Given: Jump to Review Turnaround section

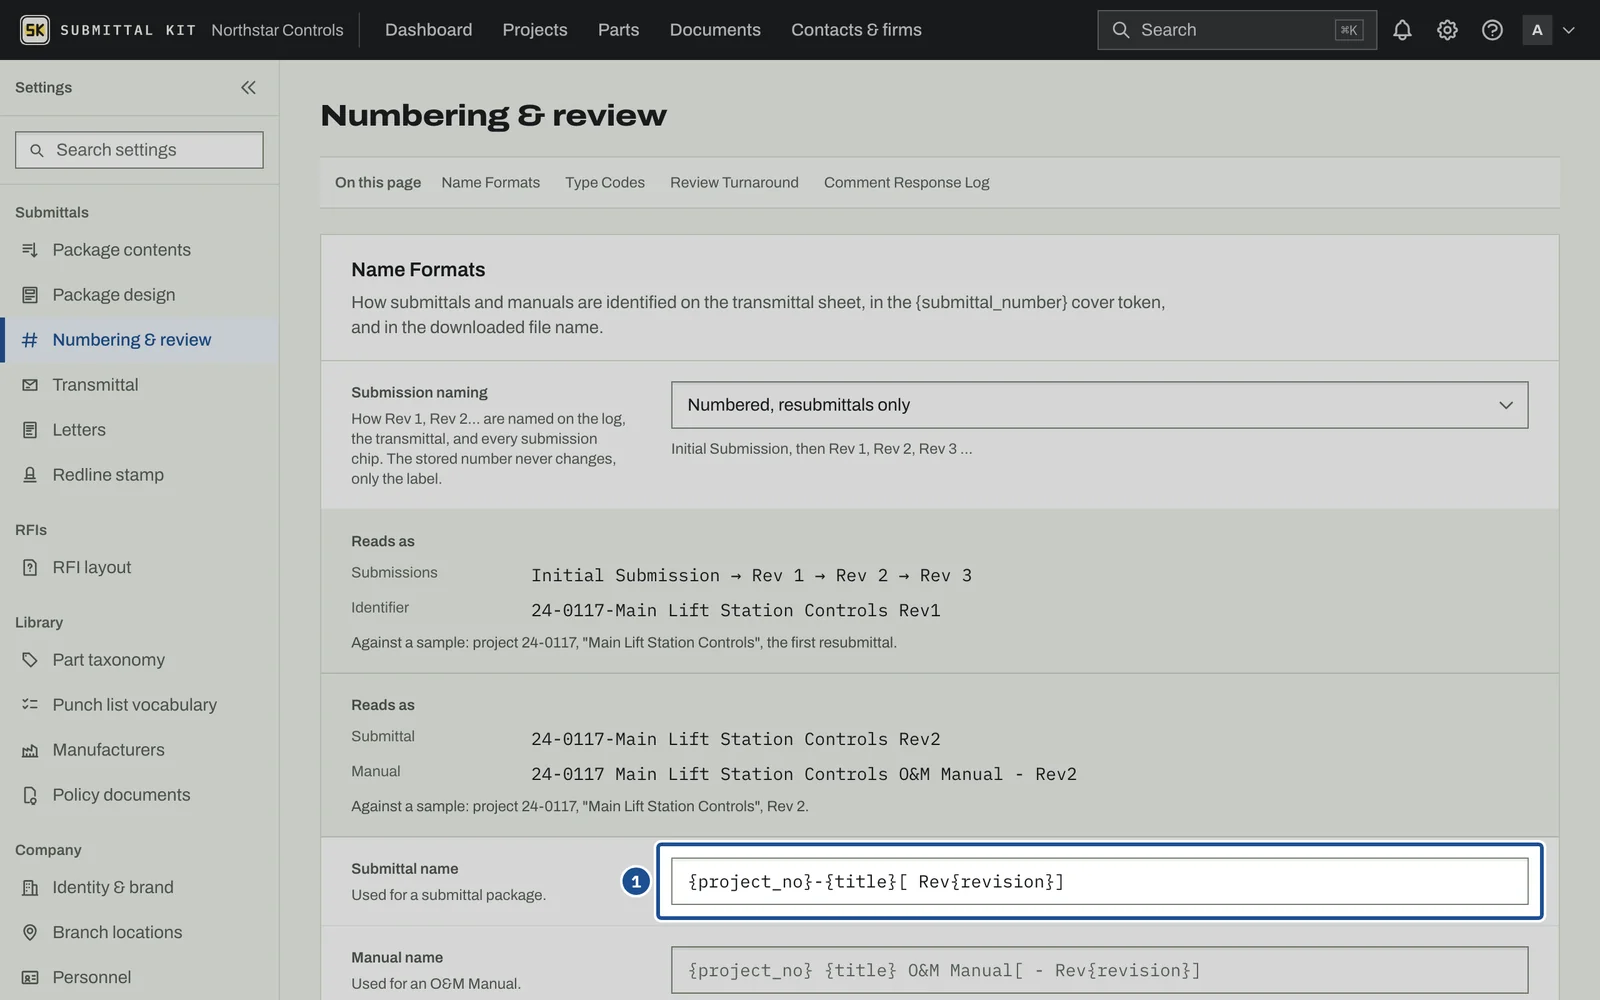Looking at the screenshot, I should click(x=734, y=182).
